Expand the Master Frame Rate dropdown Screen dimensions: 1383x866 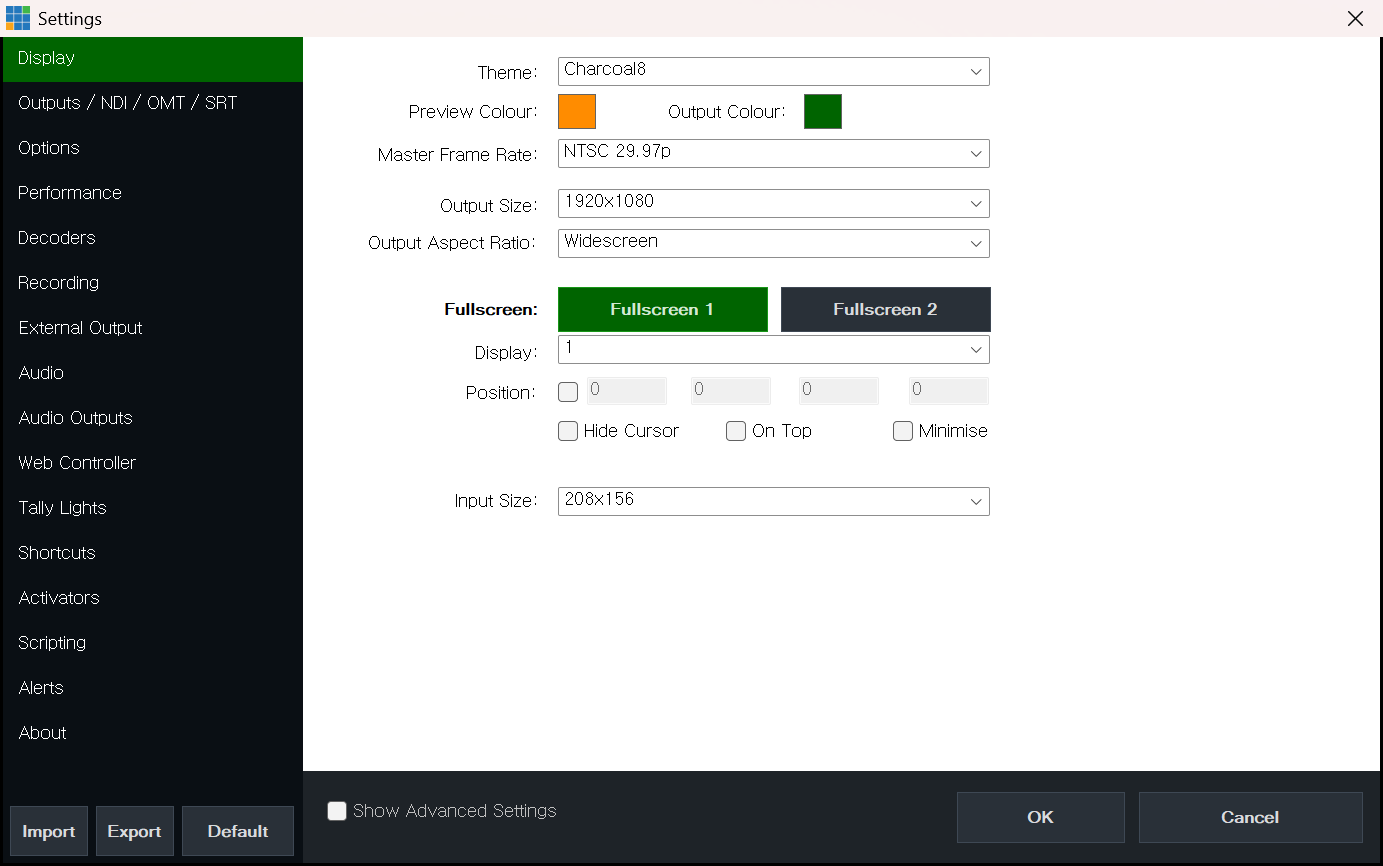tap(774, 153)
